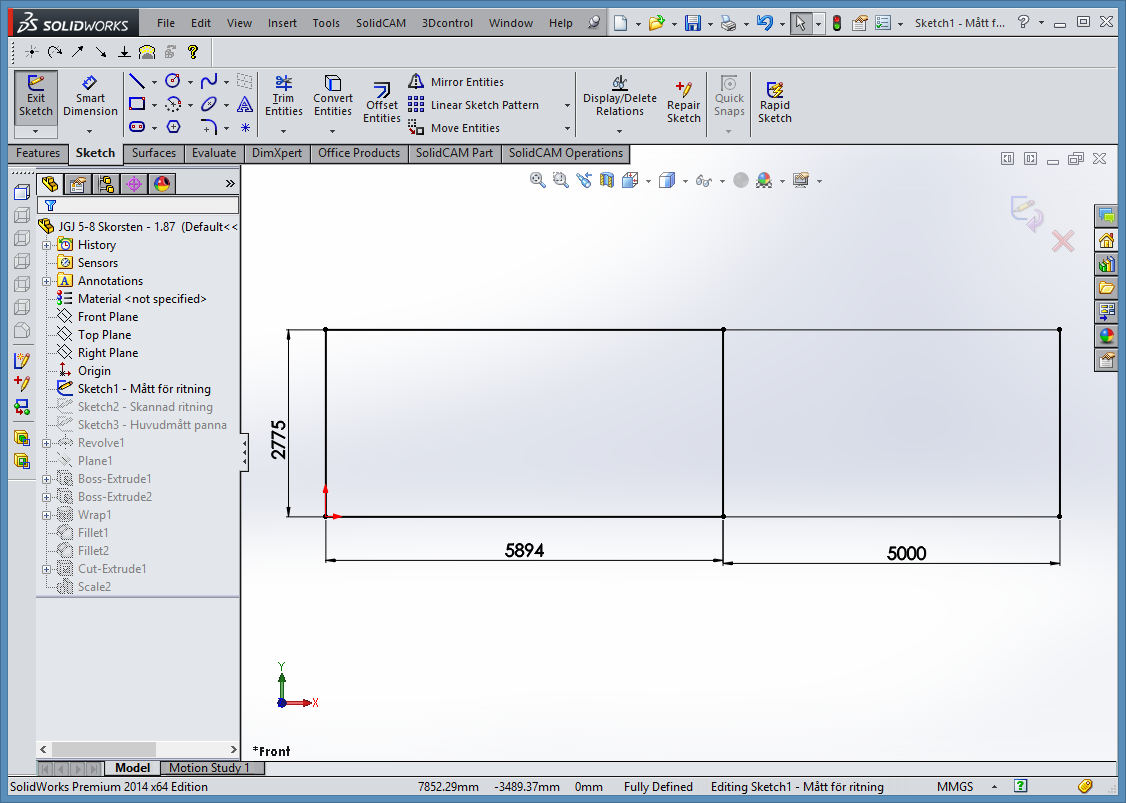Select the Origin tree item

94,371
